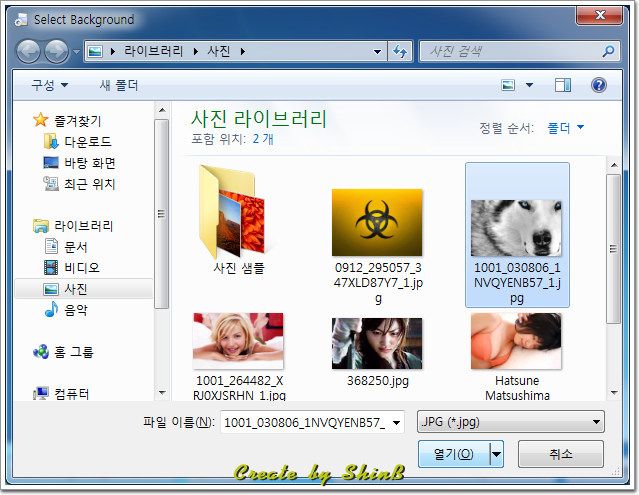Select 즐겨찾기 in the navigation pane
Screen dimensions: 639x495
coord(77,121)
